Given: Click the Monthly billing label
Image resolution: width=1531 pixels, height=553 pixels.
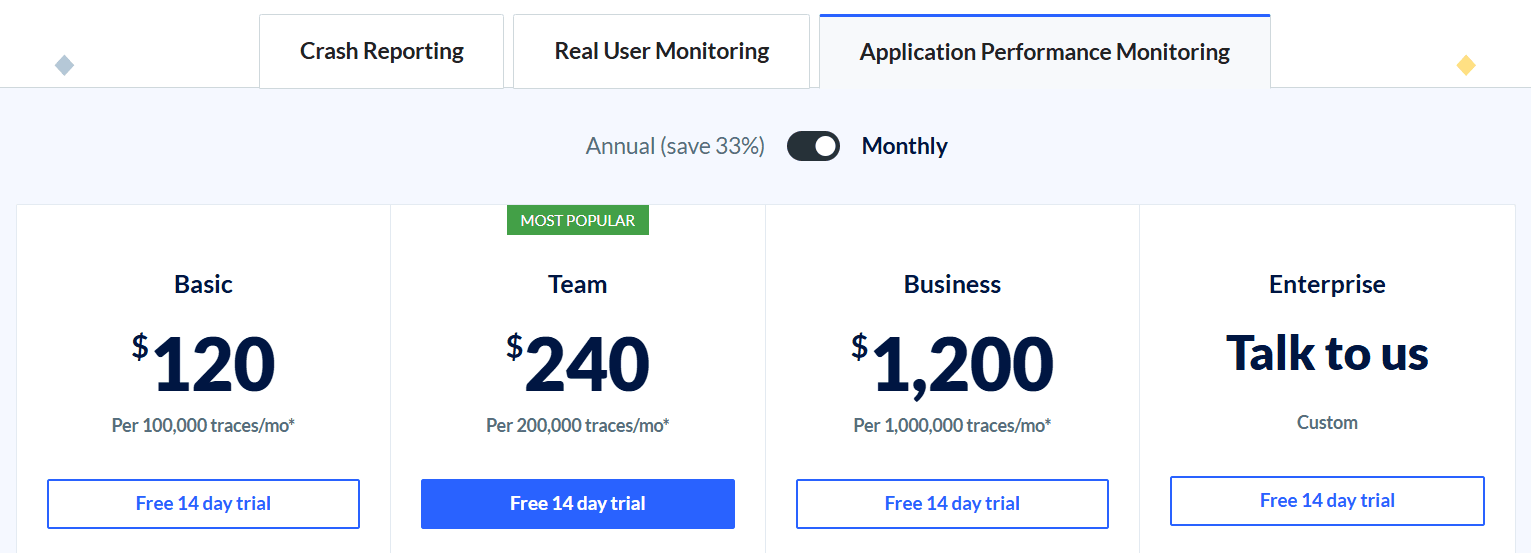Looking at the screenshot, I should tap(904, 146).
